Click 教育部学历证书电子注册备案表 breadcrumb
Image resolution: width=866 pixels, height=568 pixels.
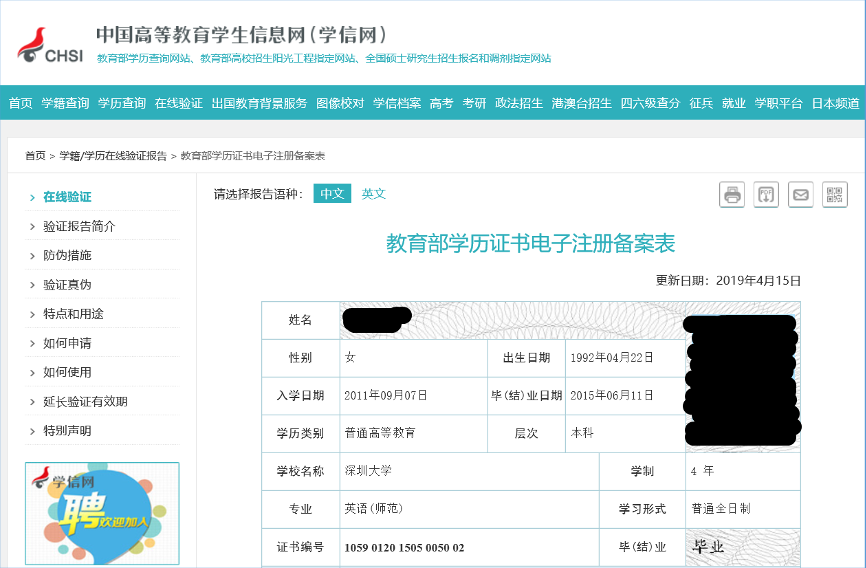(253, 156)
